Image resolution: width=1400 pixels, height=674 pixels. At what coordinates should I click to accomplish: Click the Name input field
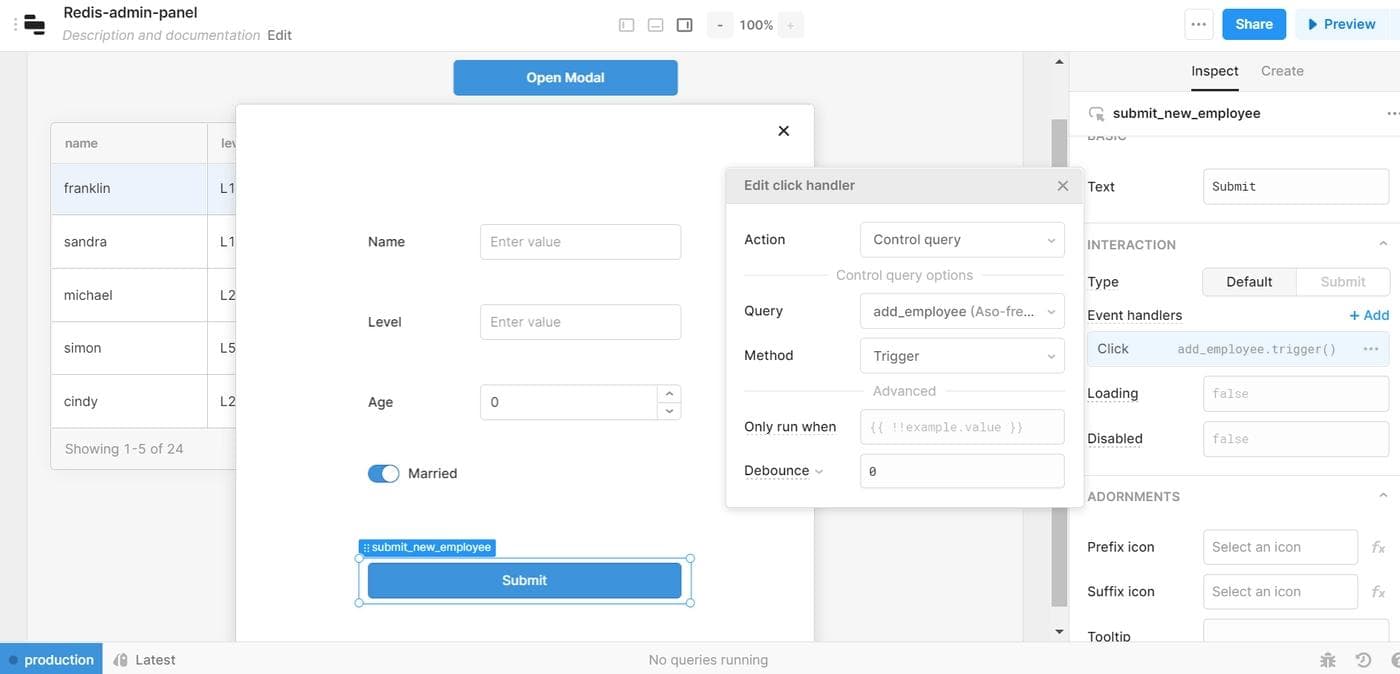[x=580, y=242]
